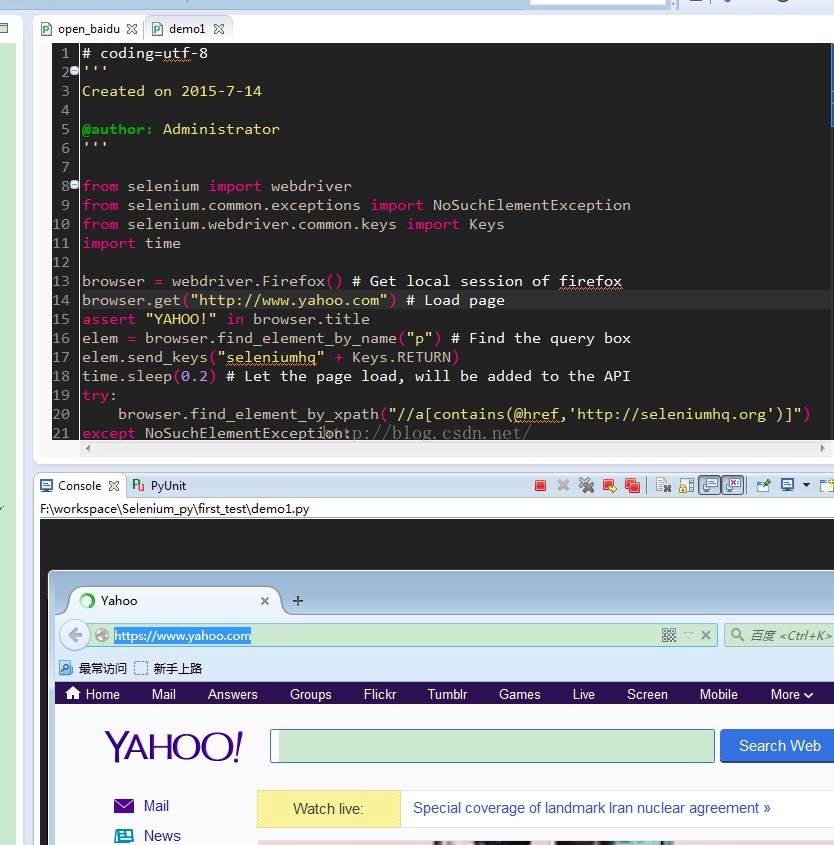Switch to open_baidu editor tab

pyautogui.click(x=88, y=29)
